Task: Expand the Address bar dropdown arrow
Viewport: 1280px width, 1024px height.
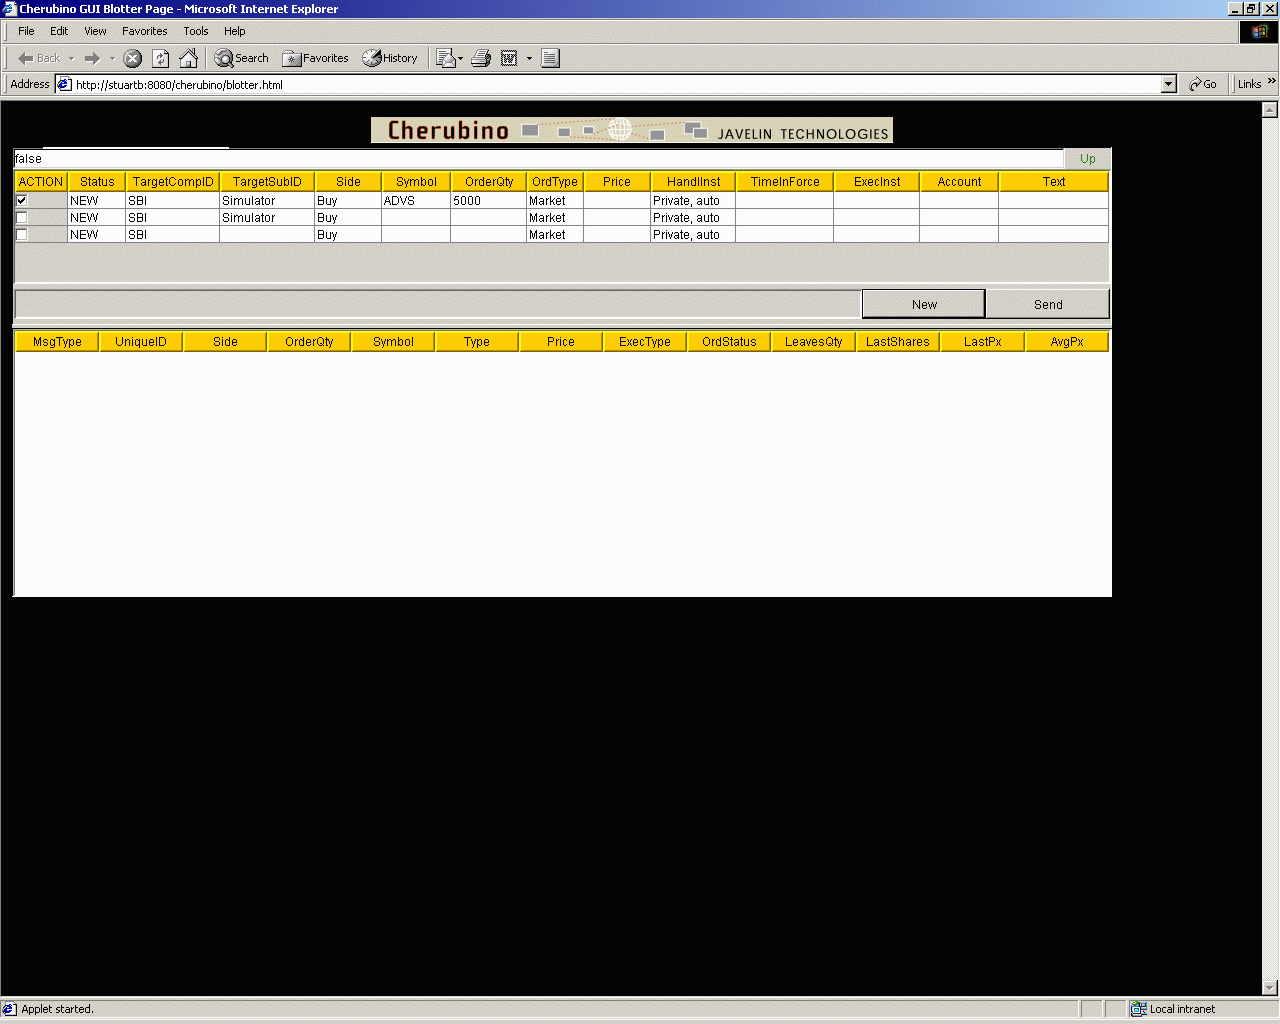Action: click(x=1168, y=85)
